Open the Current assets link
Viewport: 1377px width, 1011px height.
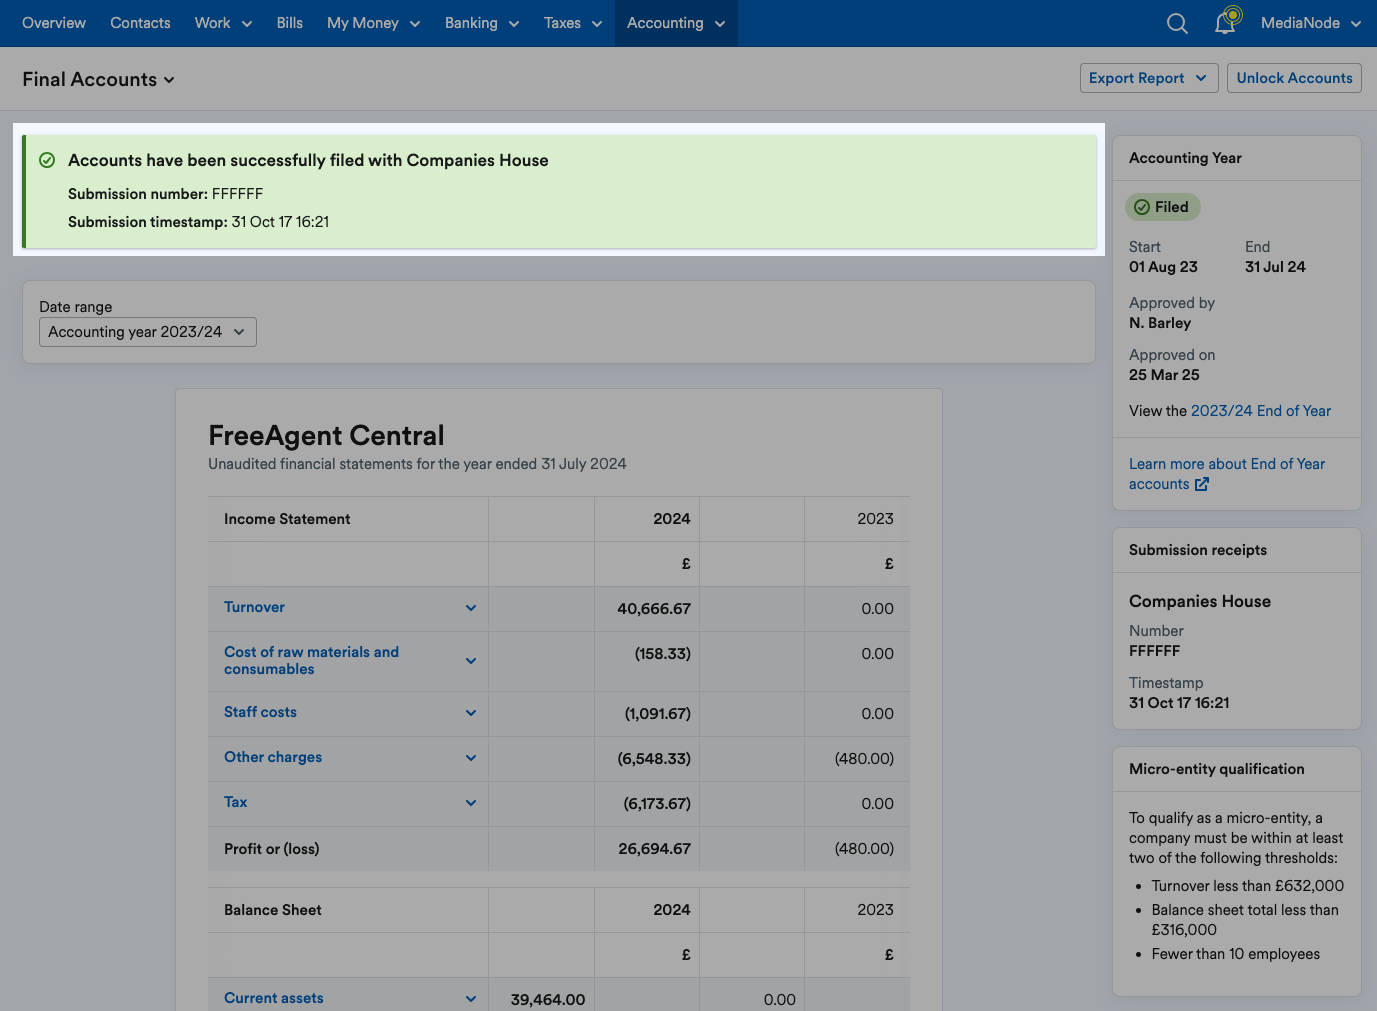pyautogui.click(x=274, y=998)
